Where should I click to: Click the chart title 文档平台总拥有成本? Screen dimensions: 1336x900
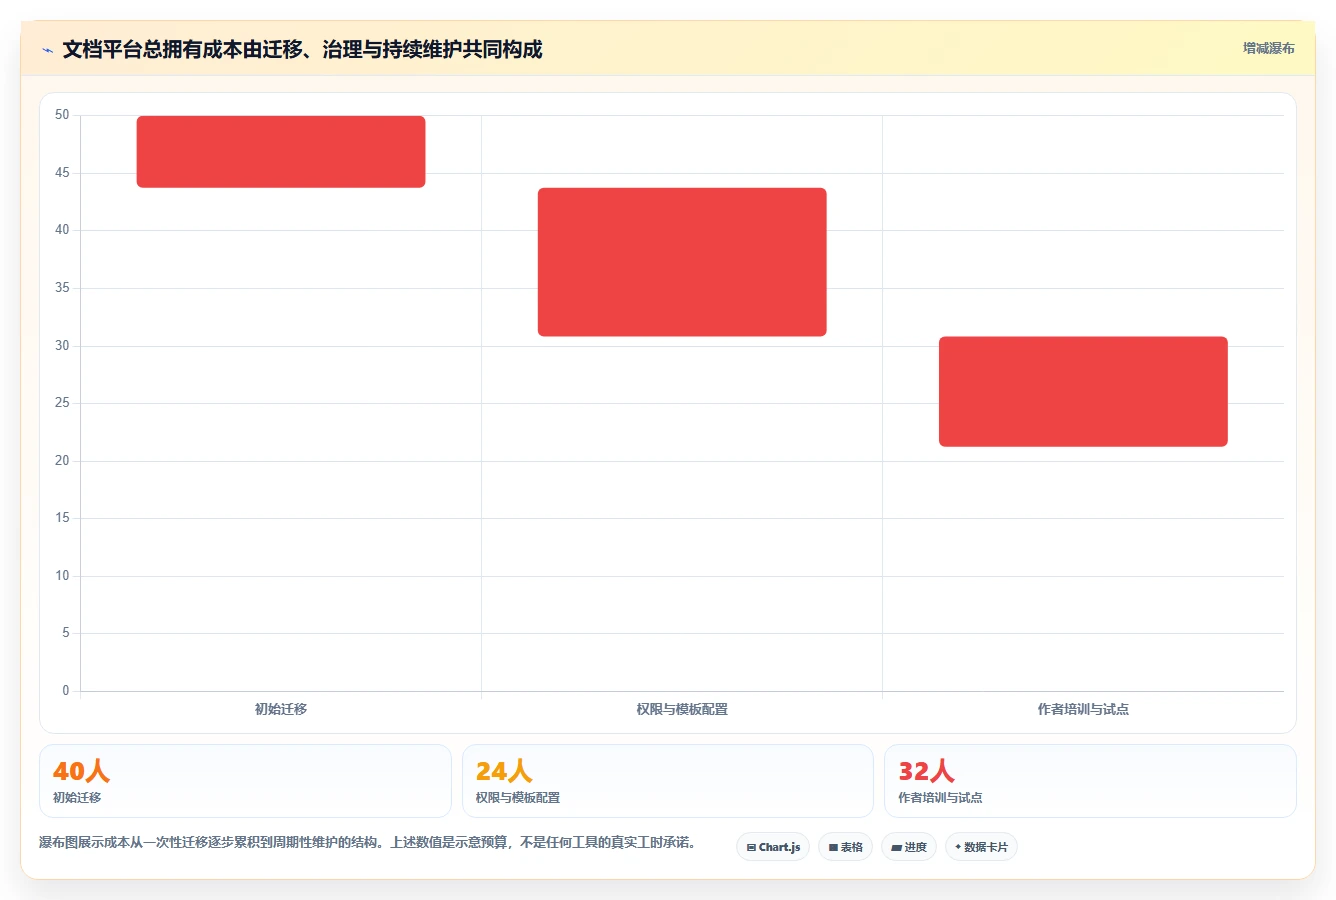[x=302, y=50]
